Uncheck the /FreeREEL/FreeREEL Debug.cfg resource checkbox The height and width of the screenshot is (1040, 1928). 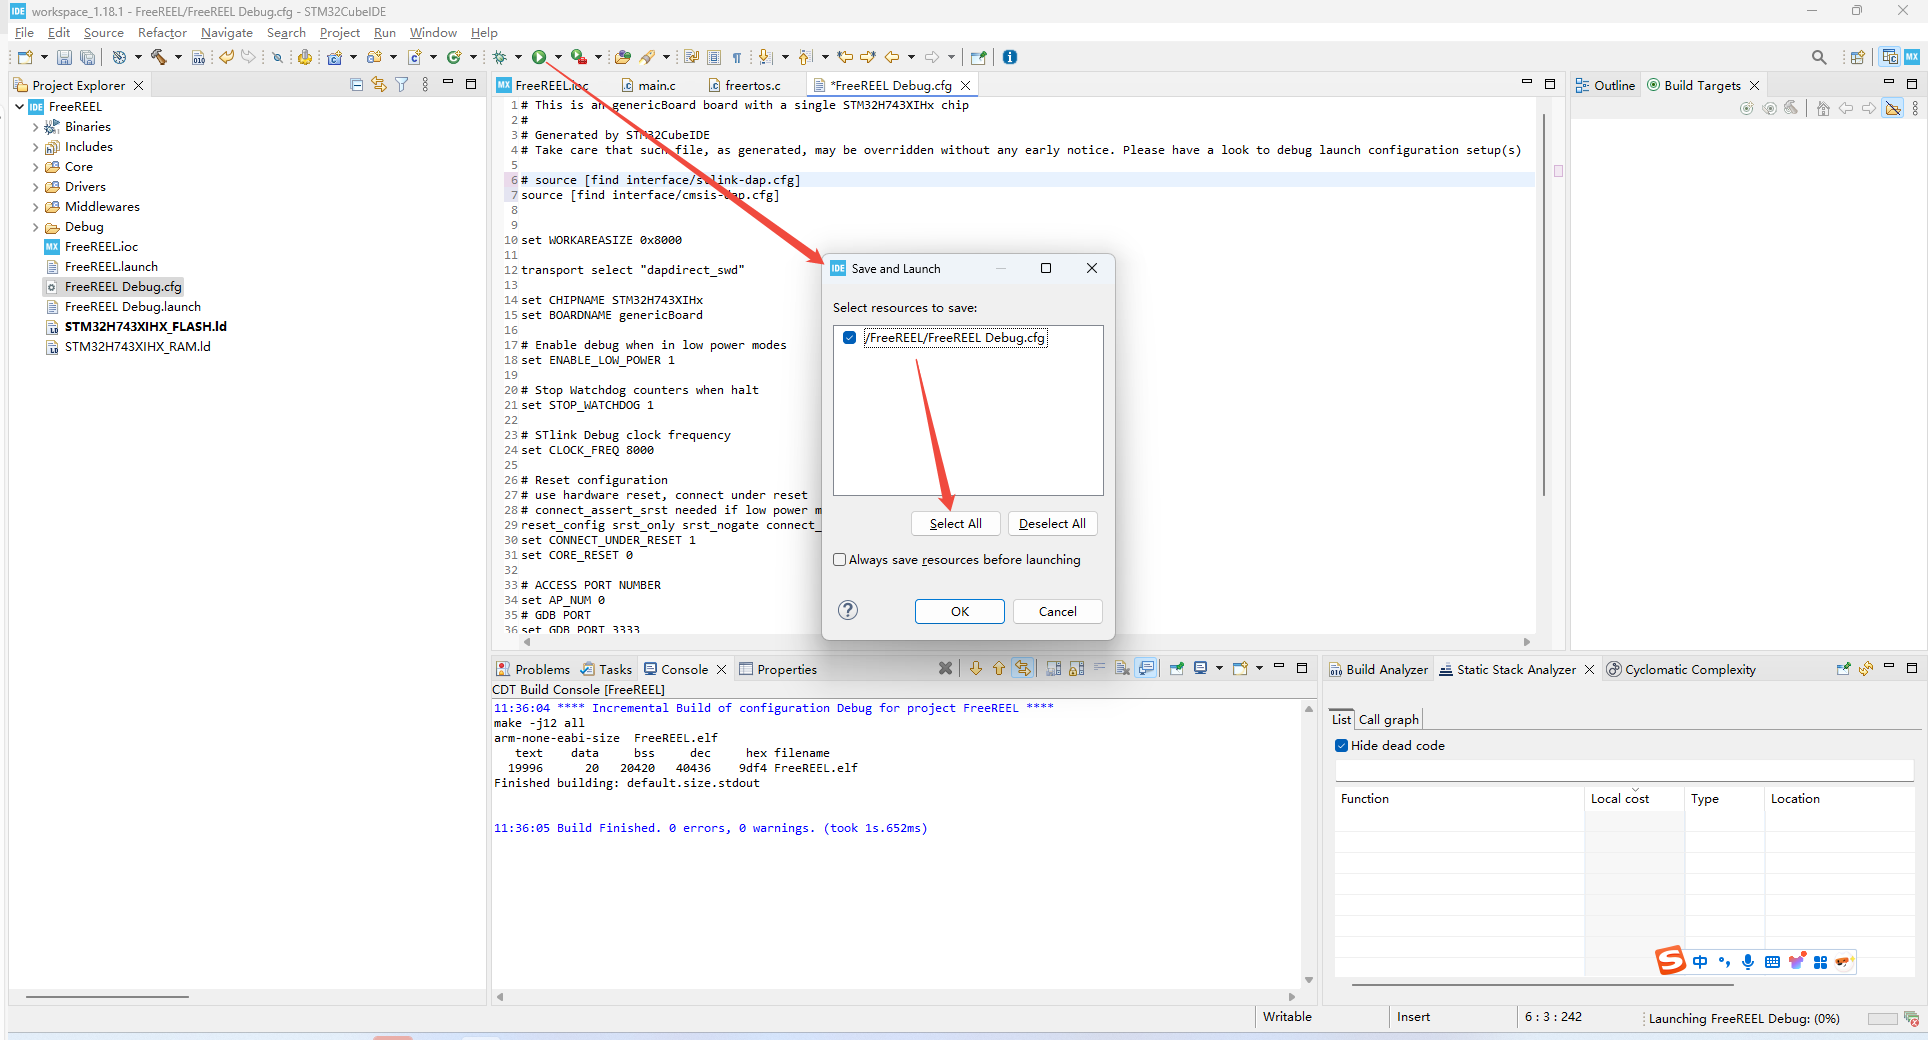pos(849,338)
